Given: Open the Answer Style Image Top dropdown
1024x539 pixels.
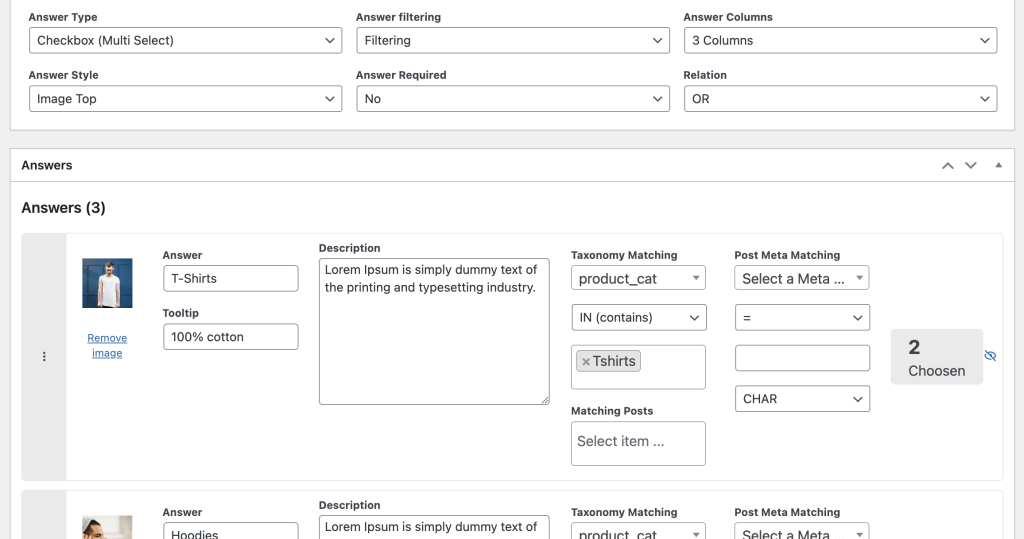Looking at the screenshot, I should click(185, 99).
